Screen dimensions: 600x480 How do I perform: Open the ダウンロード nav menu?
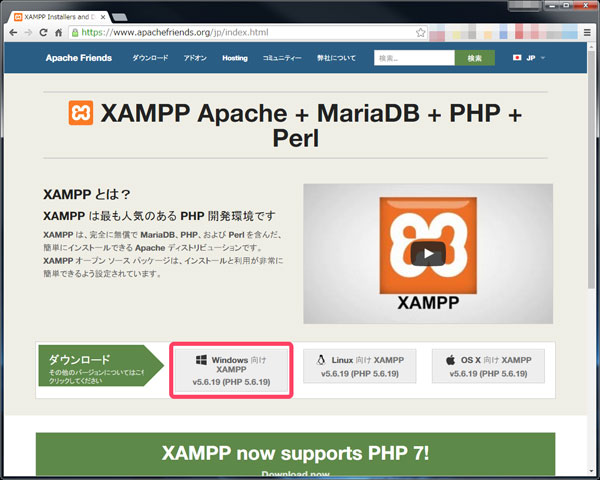[150, 58]
